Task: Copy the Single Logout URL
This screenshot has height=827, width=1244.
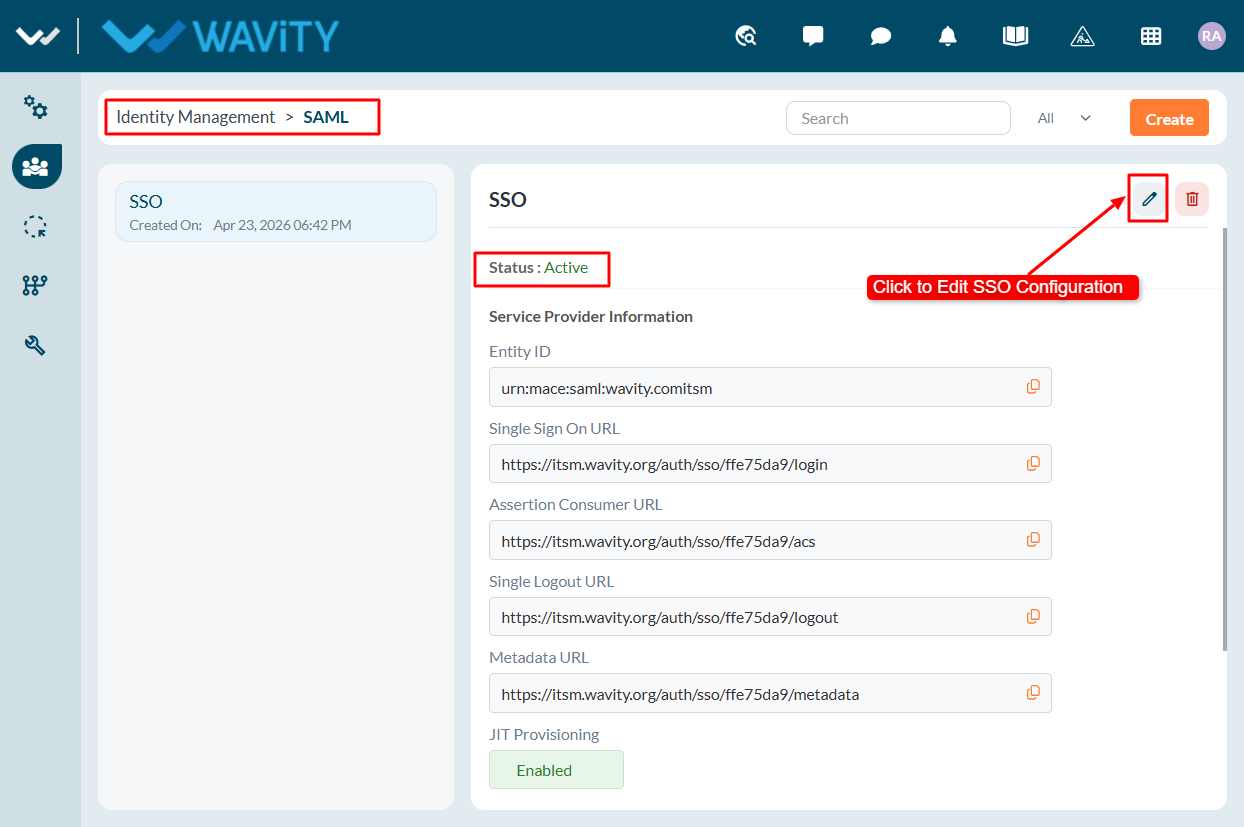Action: click(x=1033, y=616)
